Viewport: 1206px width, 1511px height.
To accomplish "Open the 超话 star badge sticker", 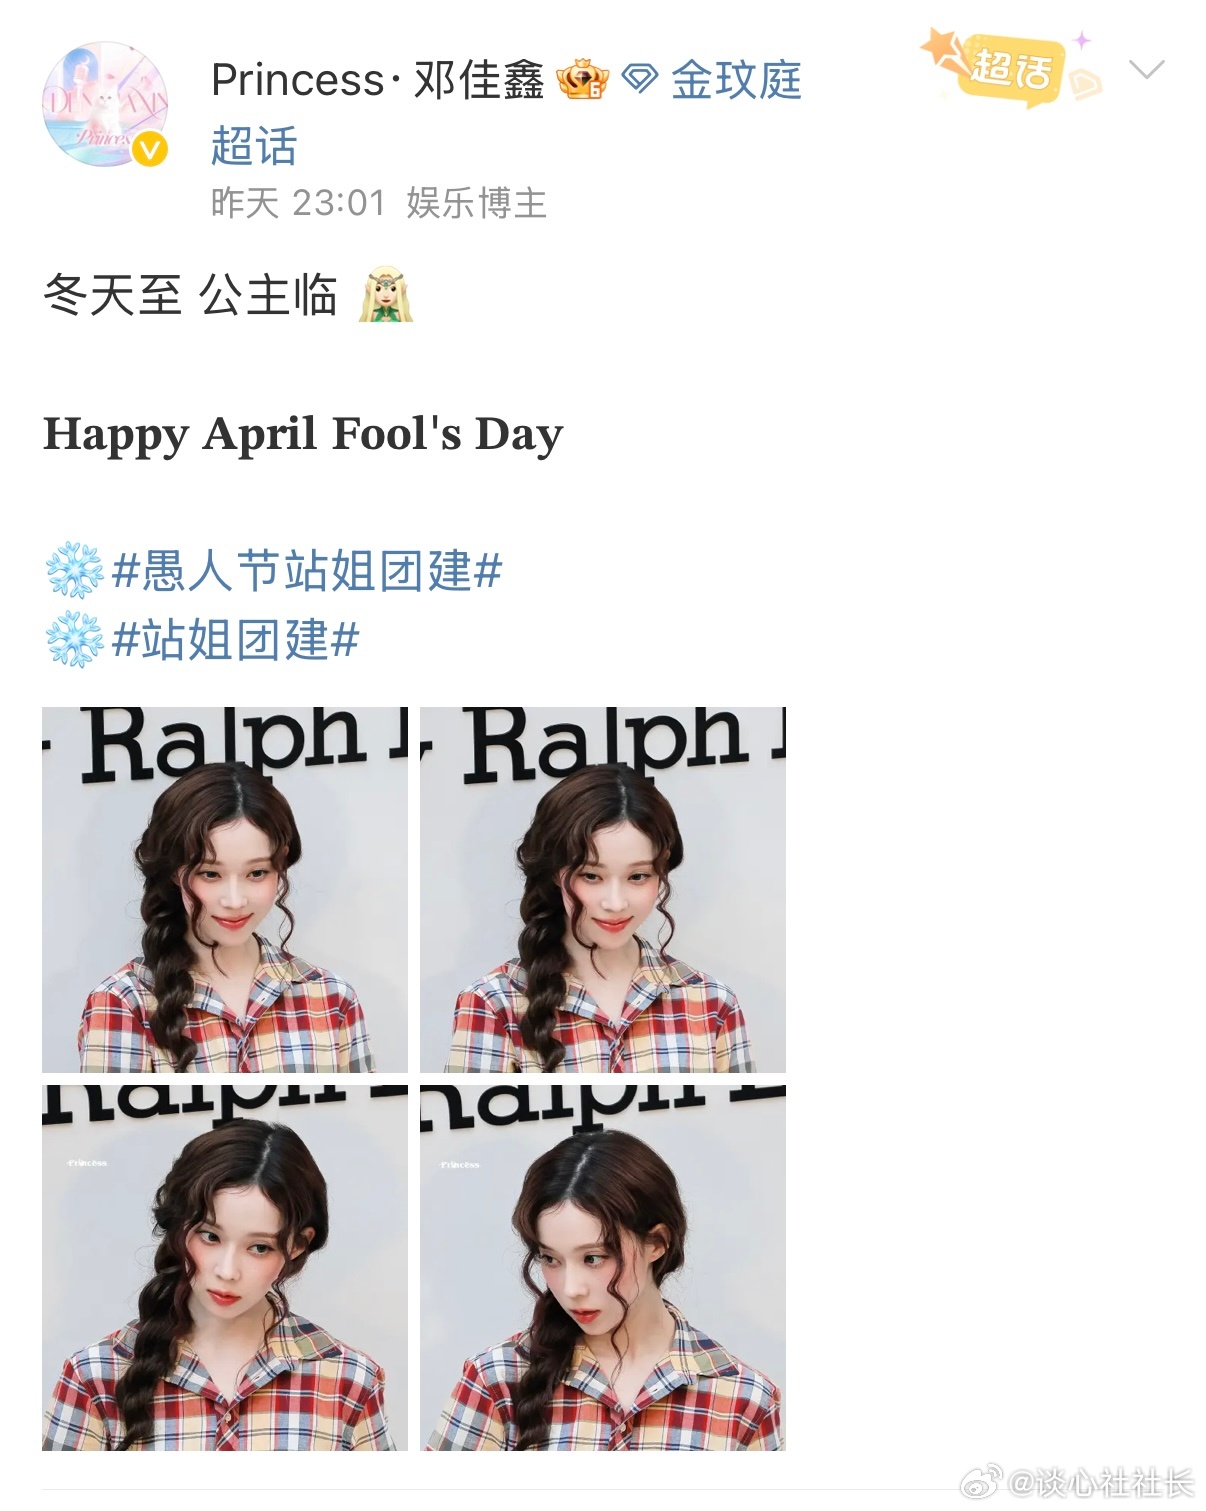I will (1012, 66).
